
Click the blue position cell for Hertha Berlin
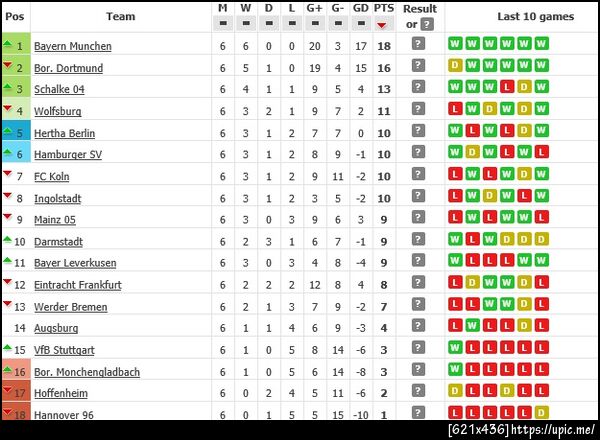[x=15, y=133]
